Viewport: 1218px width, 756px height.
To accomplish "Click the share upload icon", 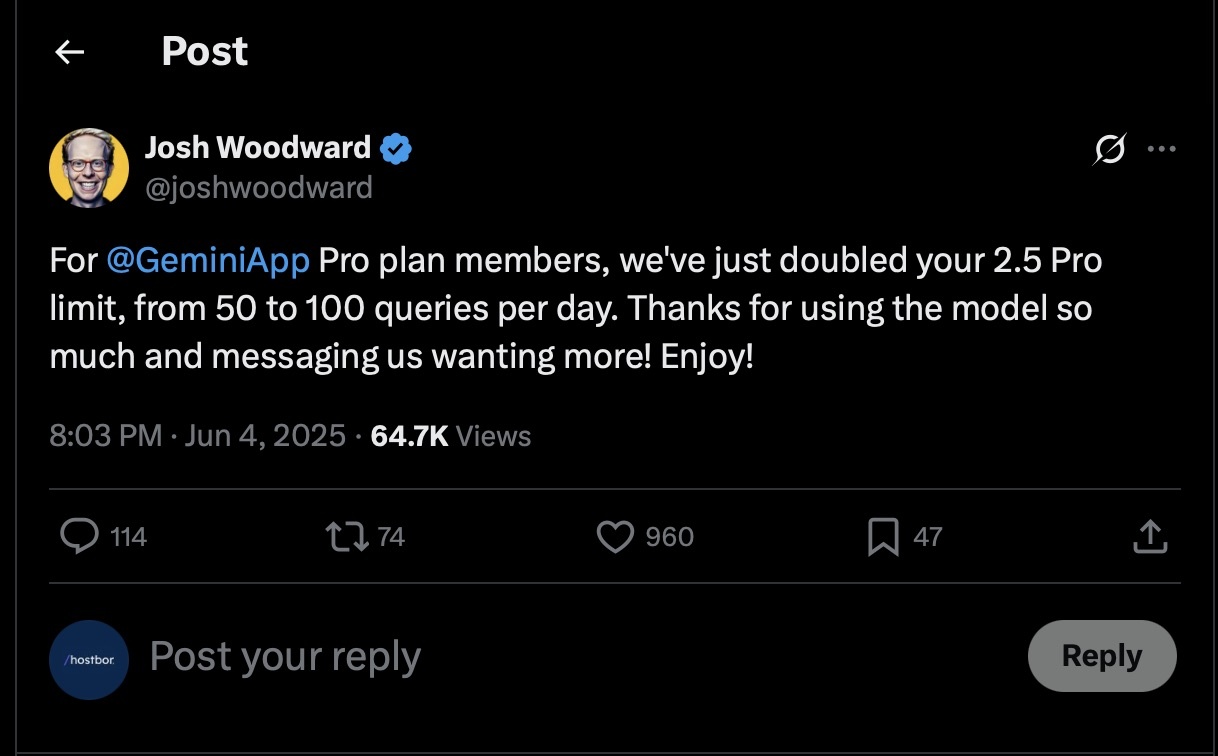I will 1150,537.
